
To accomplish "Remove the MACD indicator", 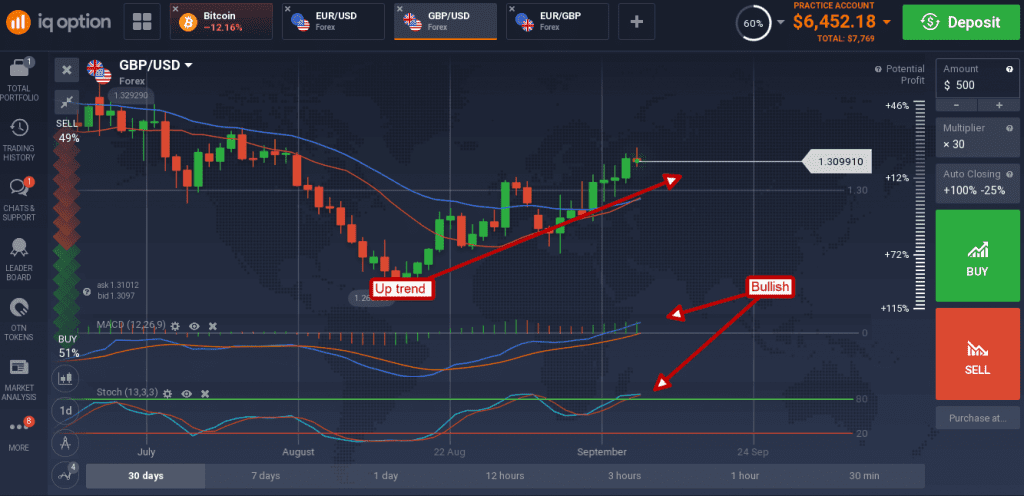I will coord(212,325).
